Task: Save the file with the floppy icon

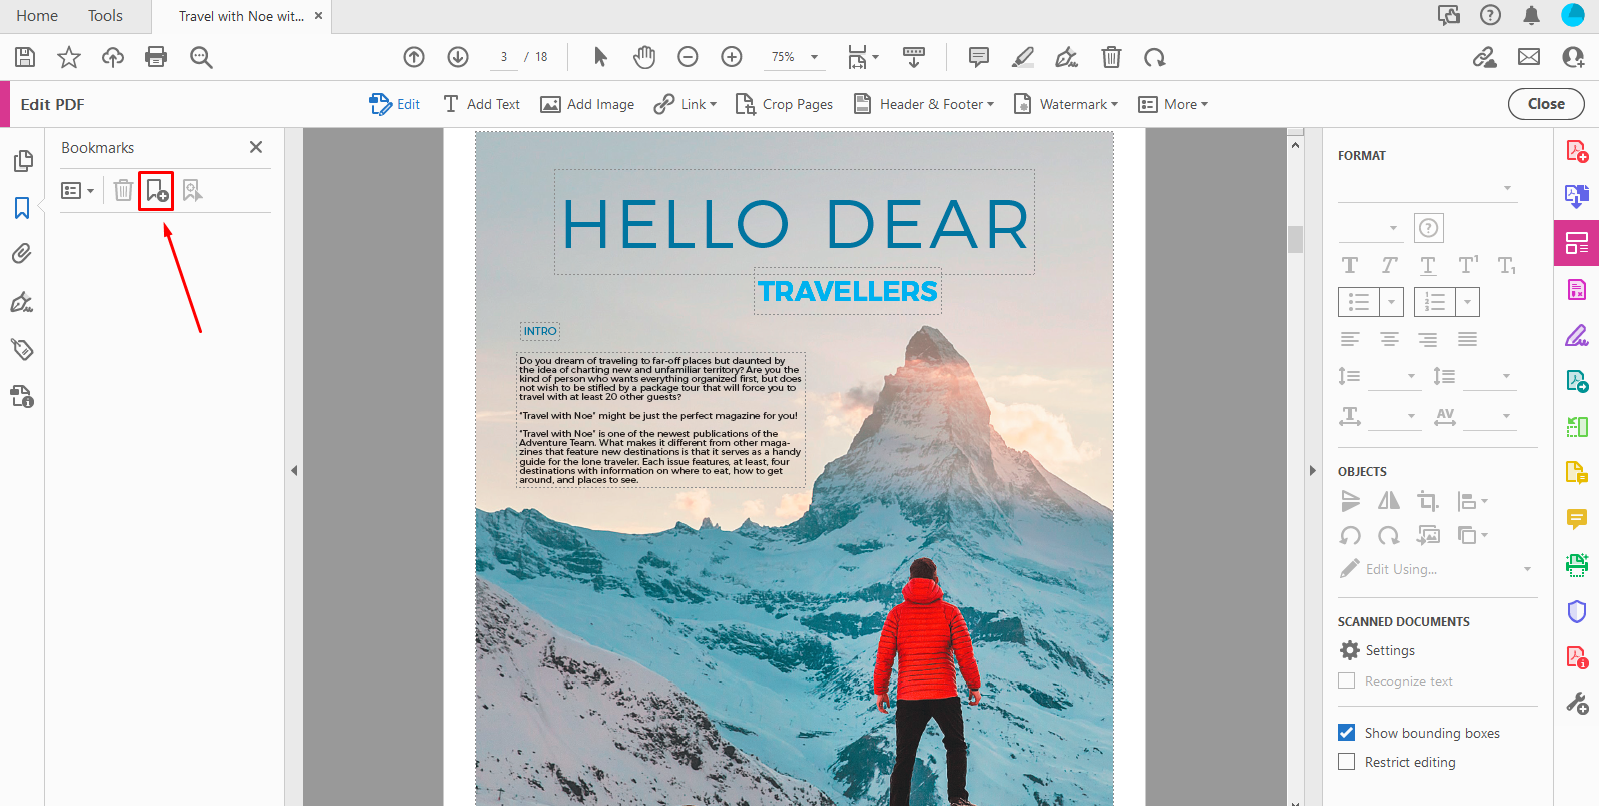Action: 25,57
